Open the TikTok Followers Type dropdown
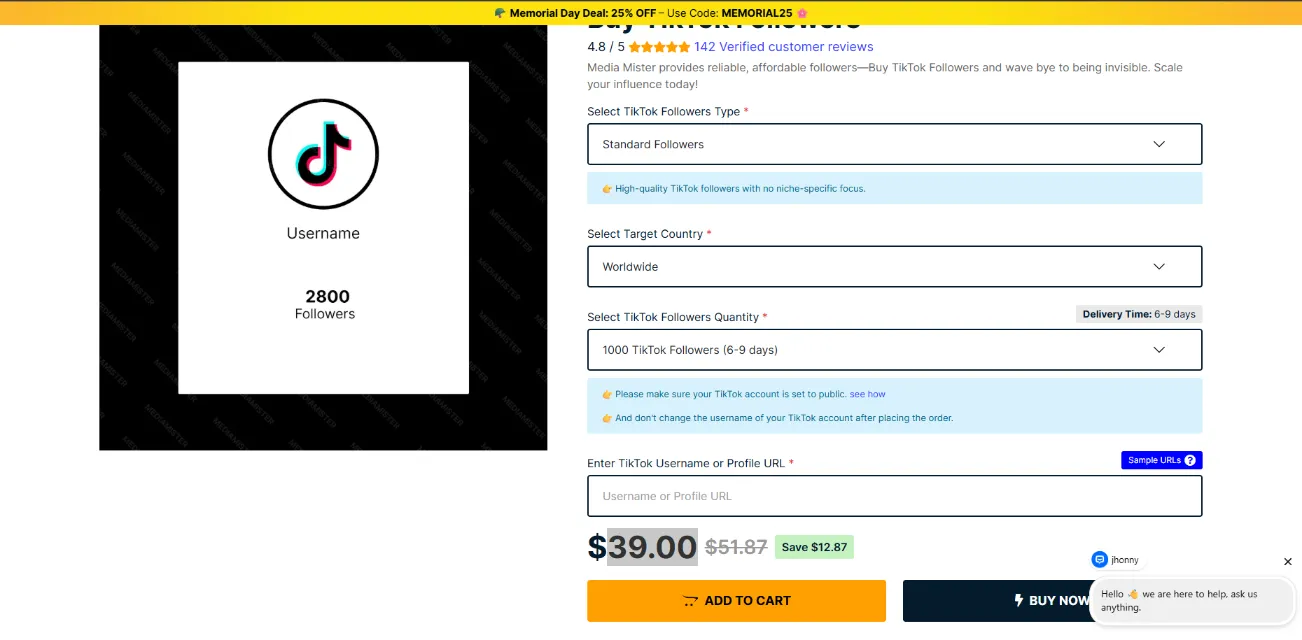Viewport: 1302px width, 640px height. coord(894,144)
